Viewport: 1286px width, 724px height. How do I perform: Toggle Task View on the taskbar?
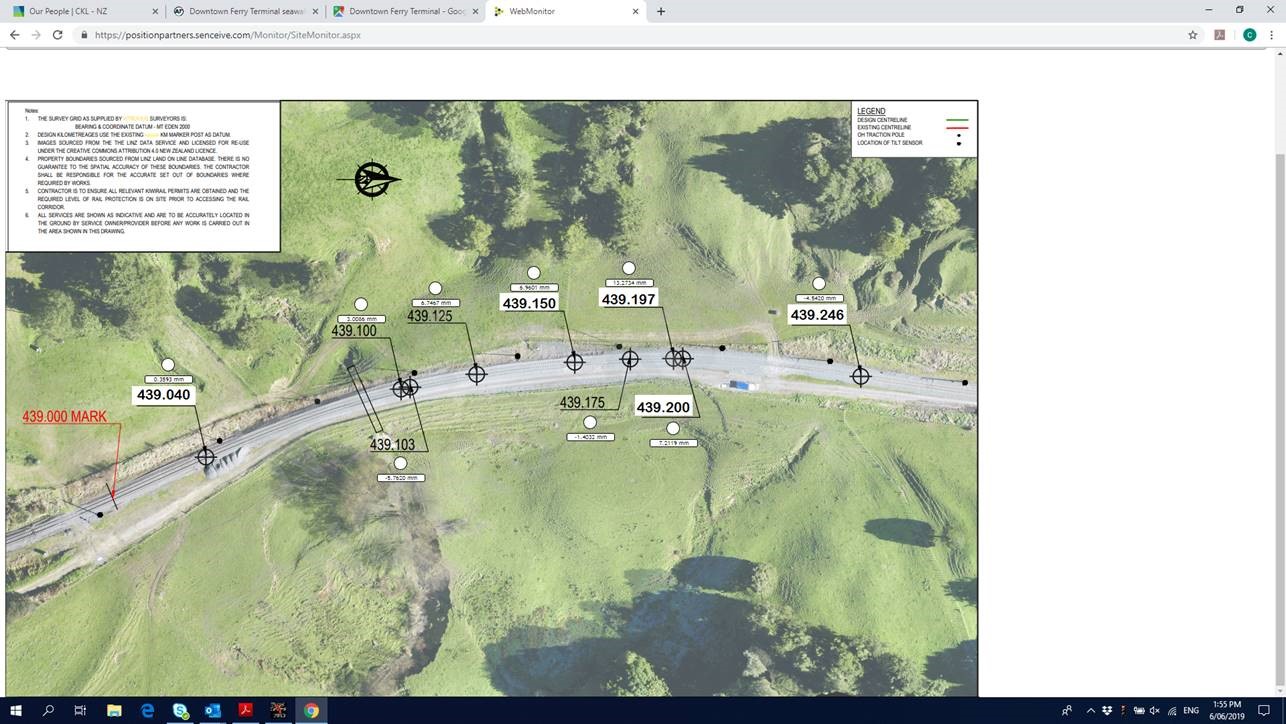point(79,711)
